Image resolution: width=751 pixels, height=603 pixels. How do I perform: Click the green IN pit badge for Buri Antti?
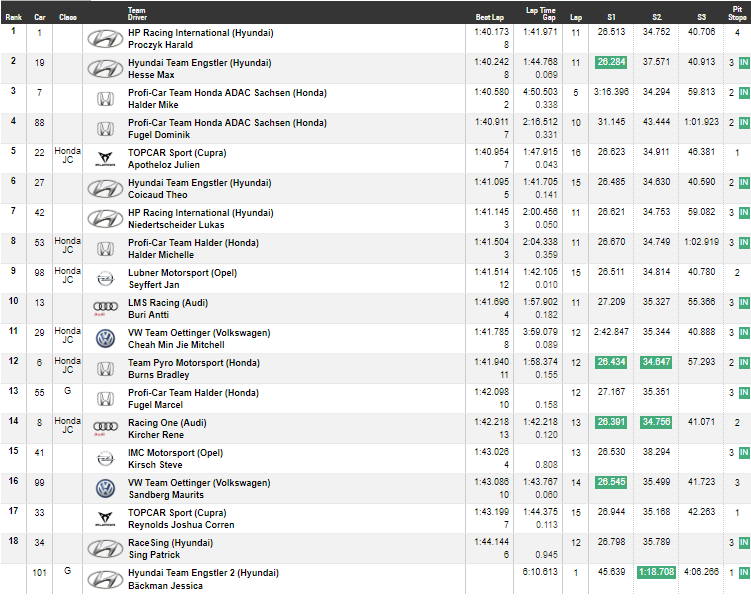coord(744,303)
